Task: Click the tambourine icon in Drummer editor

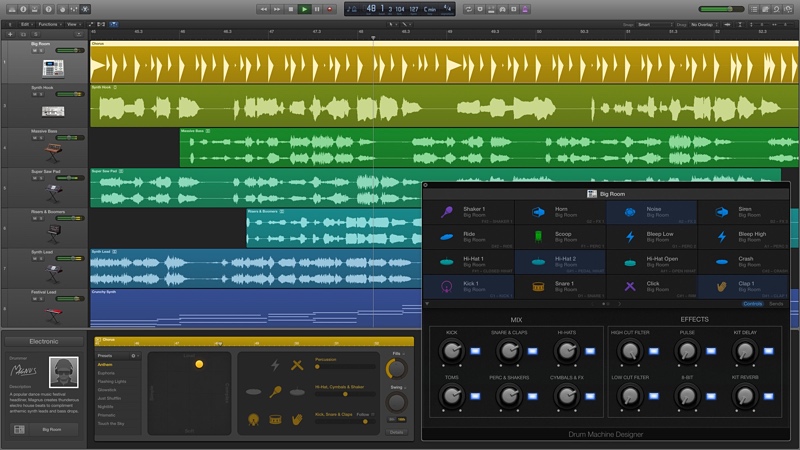Action: click(273, 420)
